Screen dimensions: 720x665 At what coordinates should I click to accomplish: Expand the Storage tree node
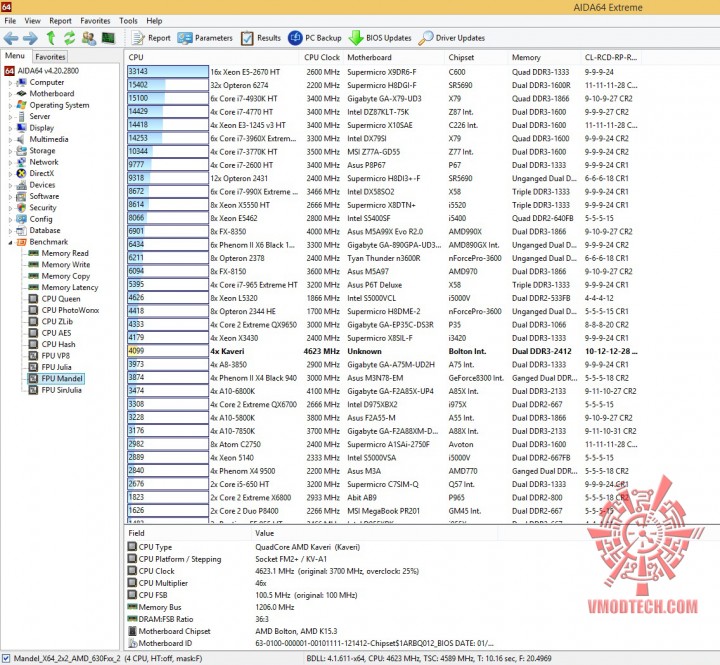[x=10, y=151]
